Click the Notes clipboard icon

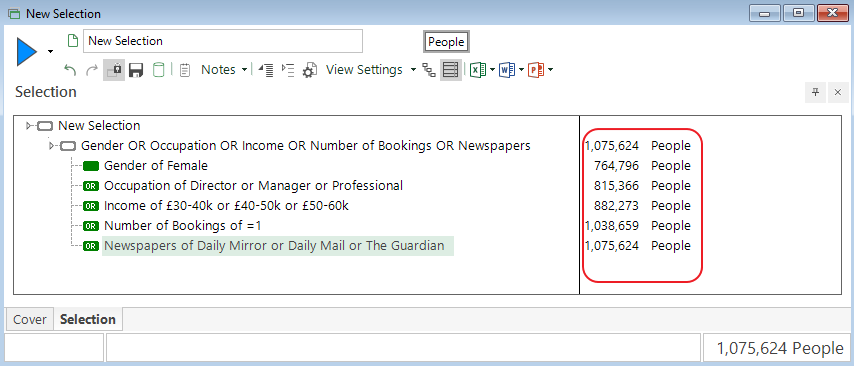185,70
